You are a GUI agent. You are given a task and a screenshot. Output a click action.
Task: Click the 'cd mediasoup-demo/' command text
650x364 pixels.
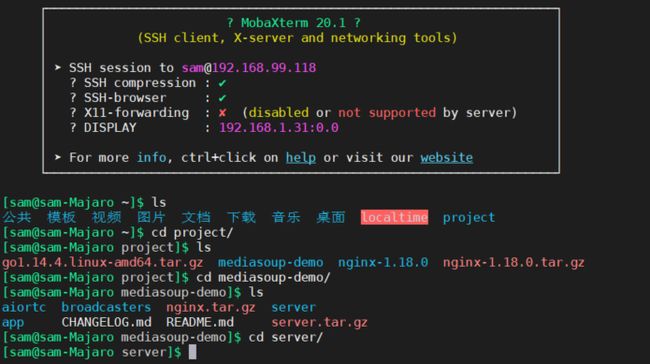(x=263, y=277)
